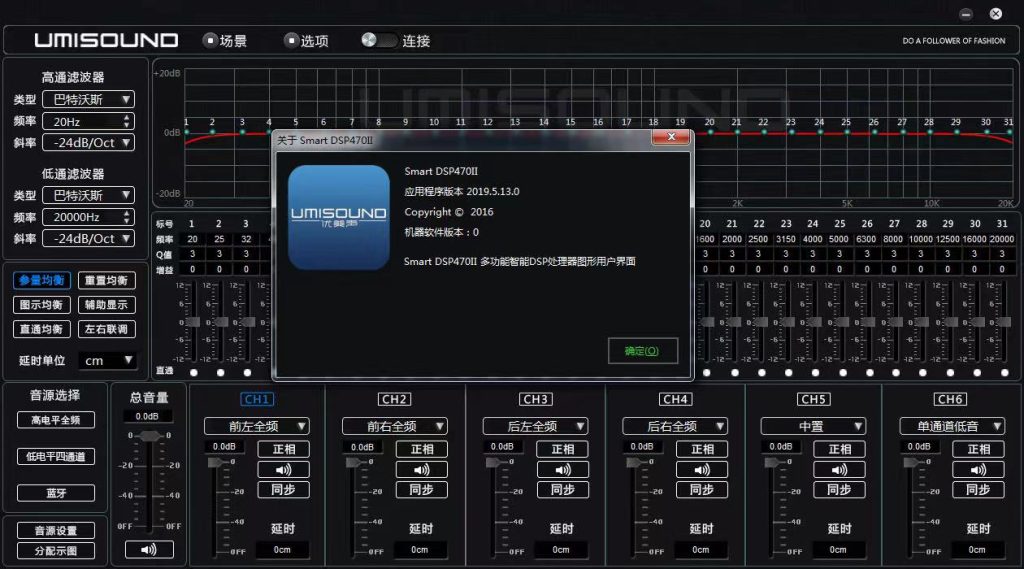Click CH1 同步 sync button

point(283,490)
